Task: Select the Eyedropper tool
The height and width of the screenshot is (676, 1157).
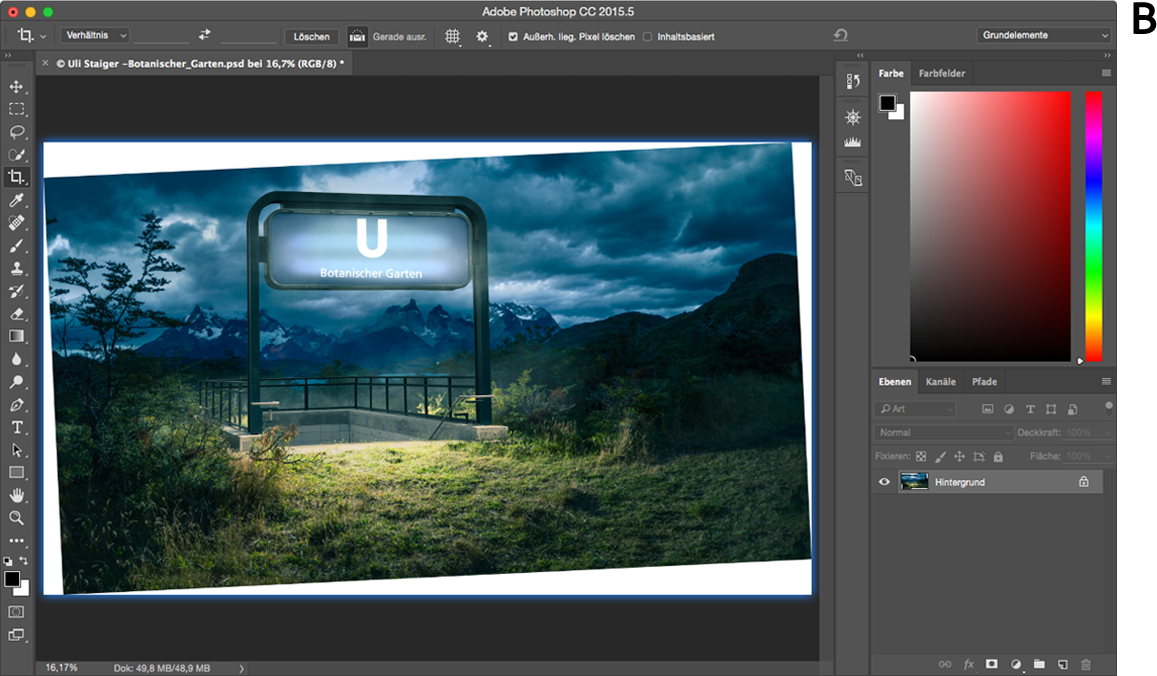Action: (x=16, y=200)
